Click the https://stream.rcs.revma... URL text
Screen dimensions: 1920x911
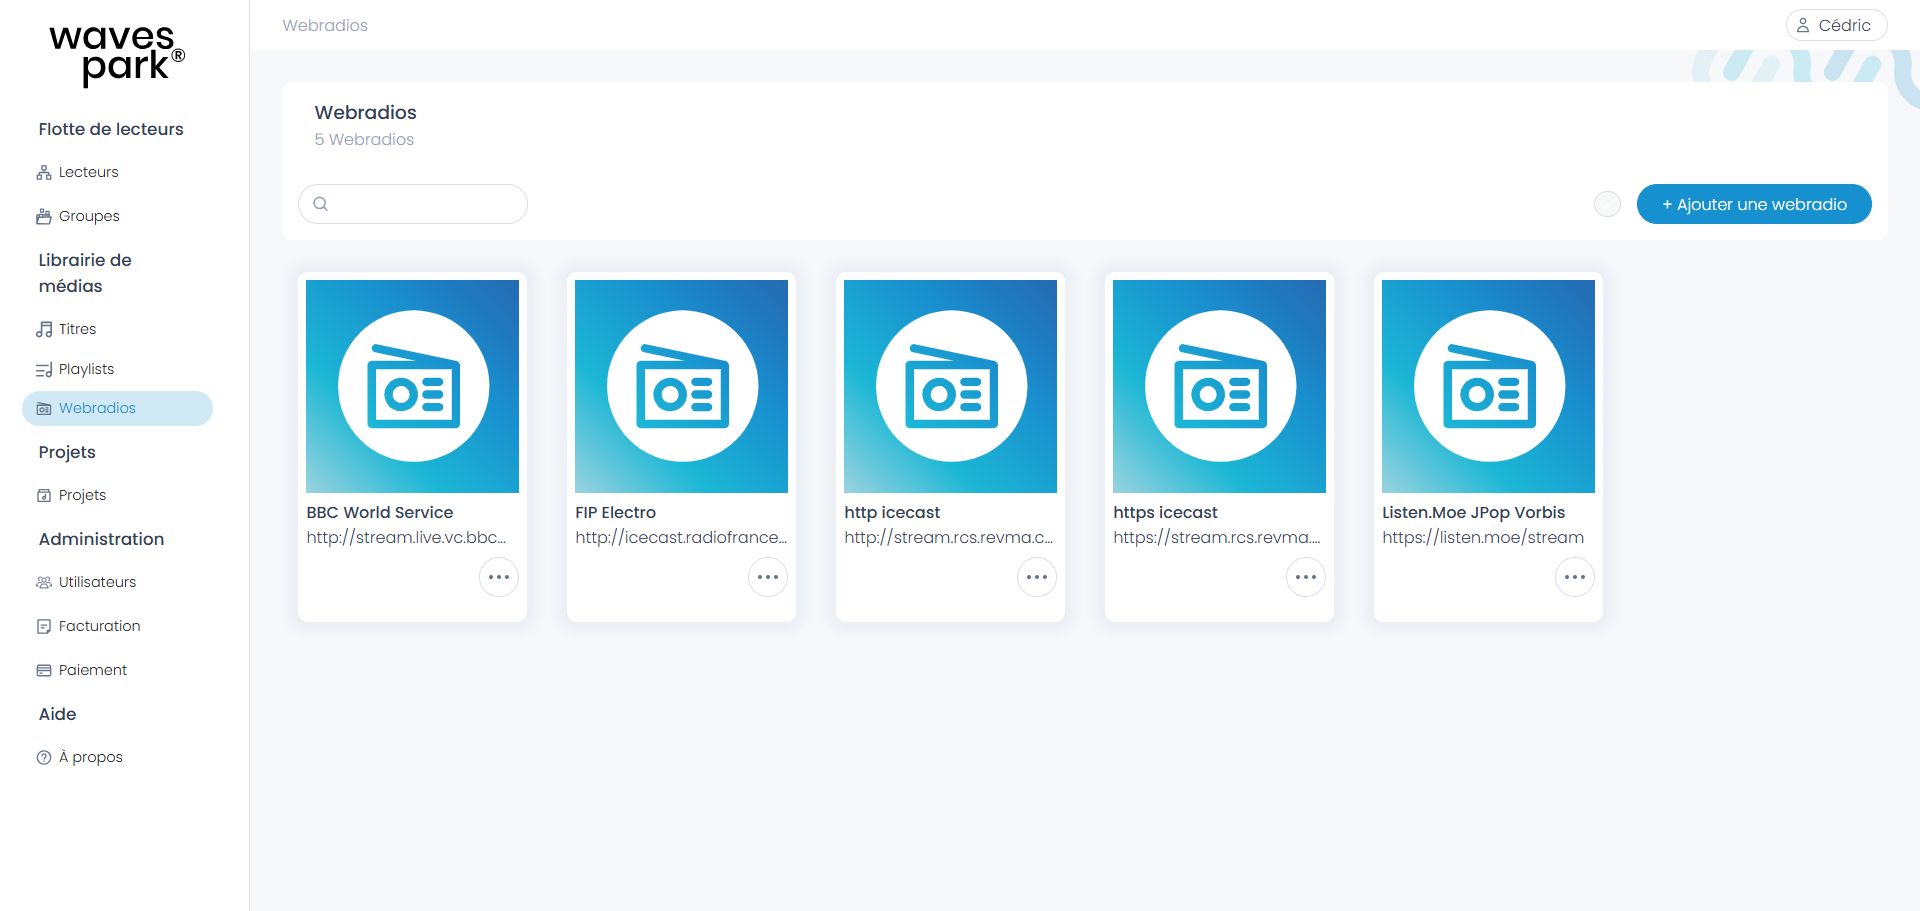tap(1217, 537)
